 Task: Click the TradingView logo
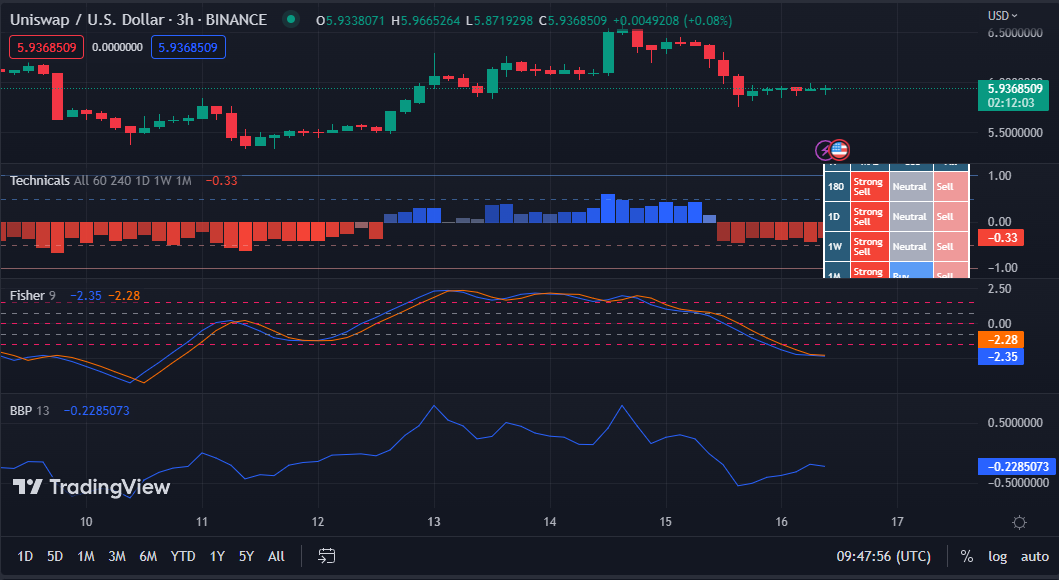point(91,487)
